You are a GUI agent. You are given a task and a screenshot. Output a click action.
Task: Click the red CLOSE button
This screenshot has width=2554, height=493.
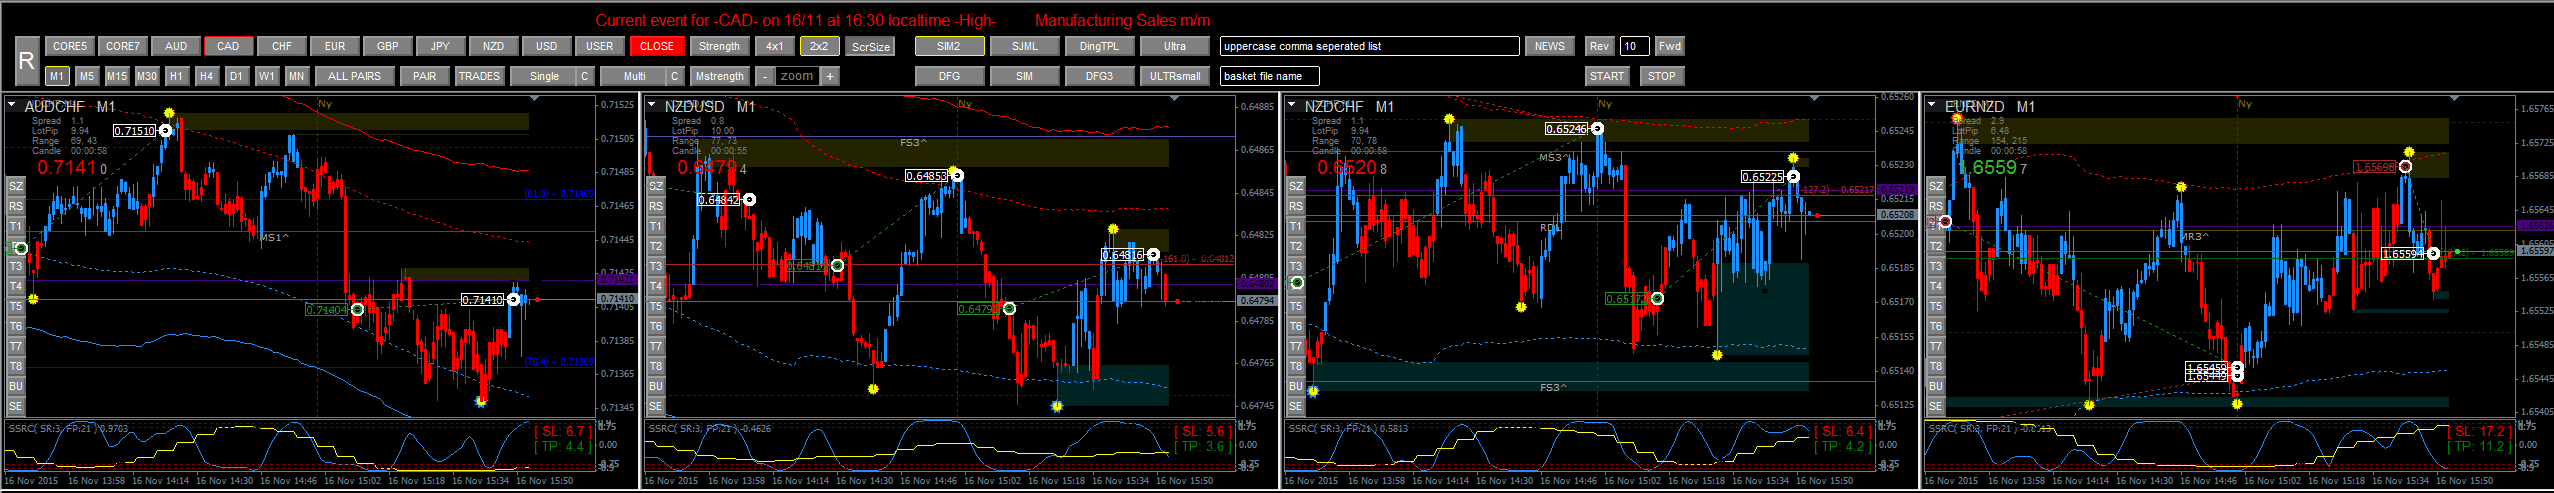657,46
